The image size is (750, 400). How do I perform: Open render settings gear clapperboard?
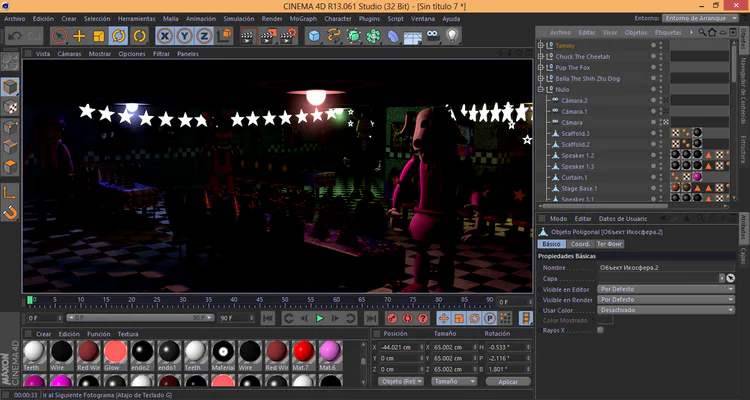pos(288,36)
